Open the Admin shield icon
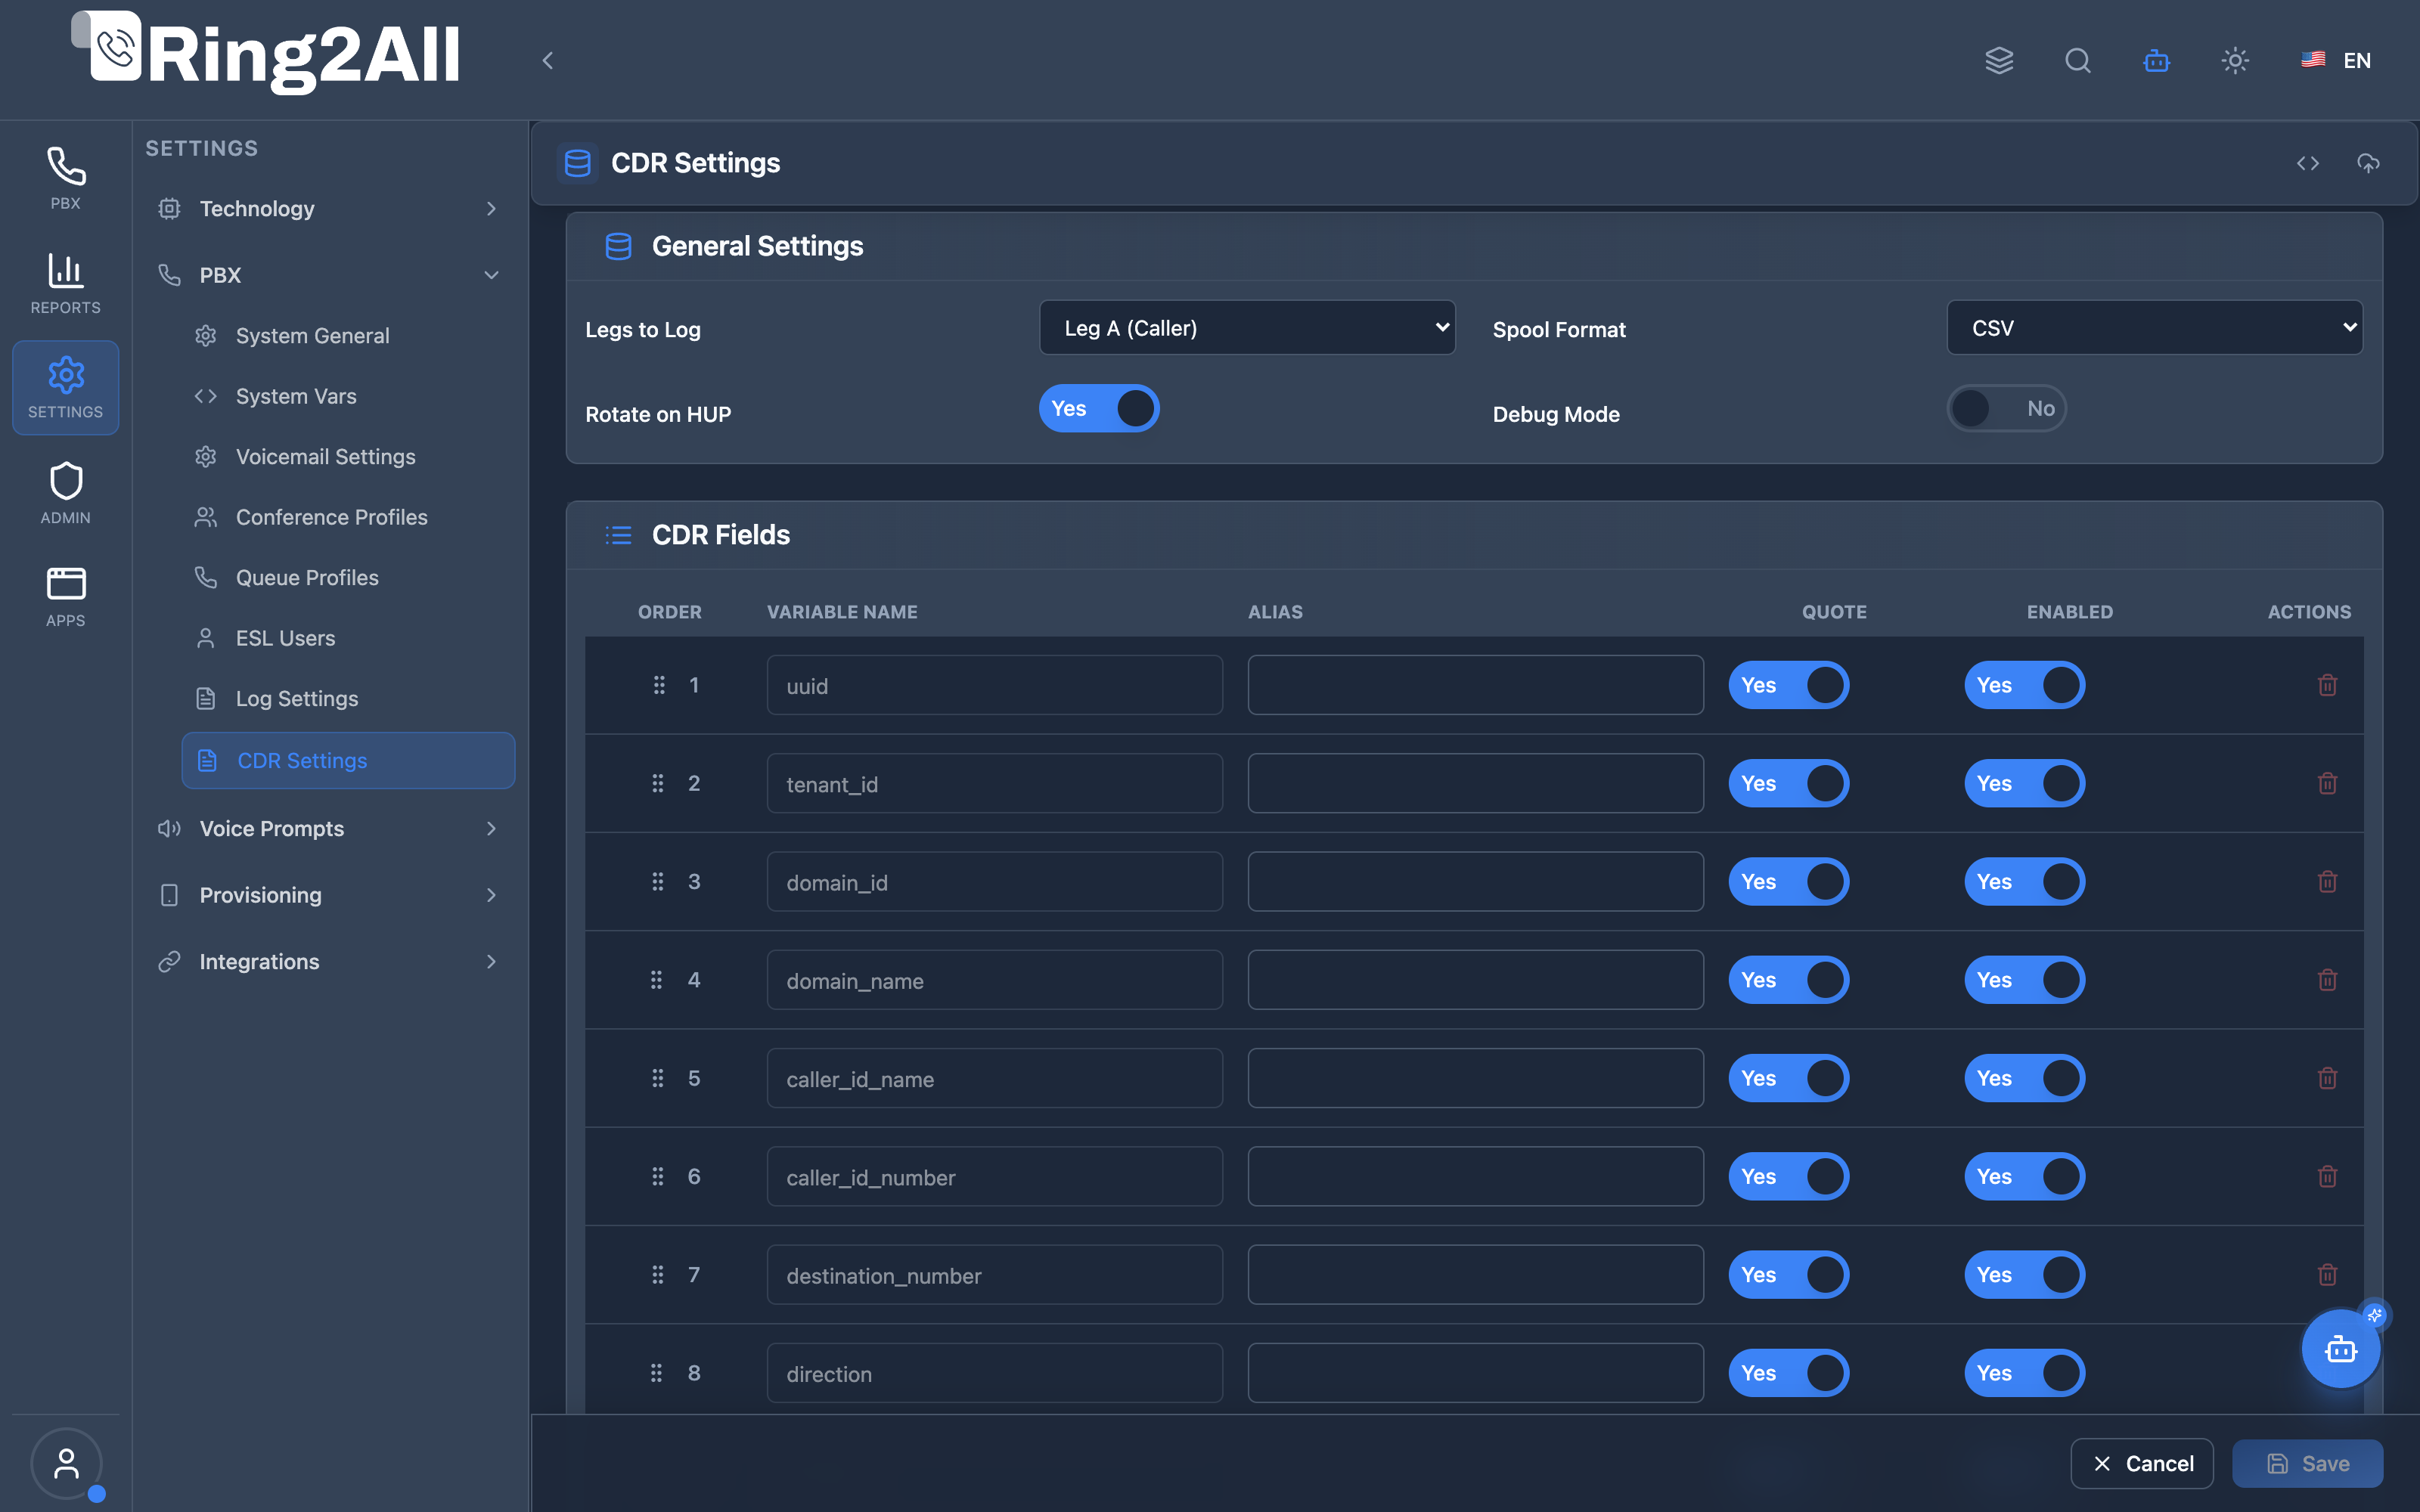This screenshot has width=2420, height=1512. (x=66, y=493)
